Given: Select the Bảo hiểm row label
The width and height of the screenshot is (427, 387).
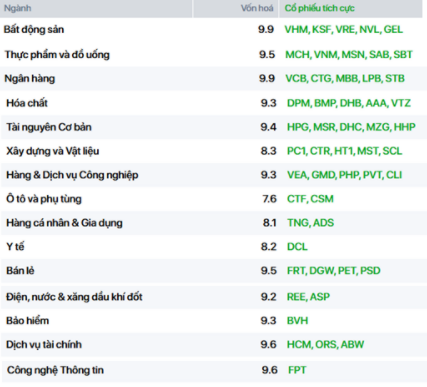Looking at the screenshot, I should tap(28, 321).
